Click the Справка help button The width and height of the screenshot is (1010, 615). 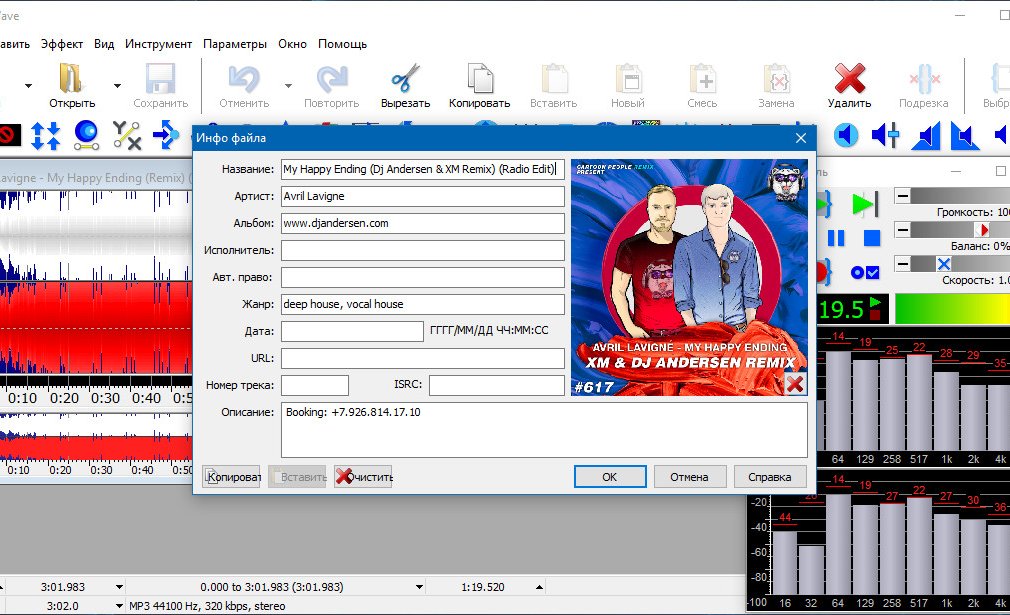pyautogui.click(x=770, y=477)
